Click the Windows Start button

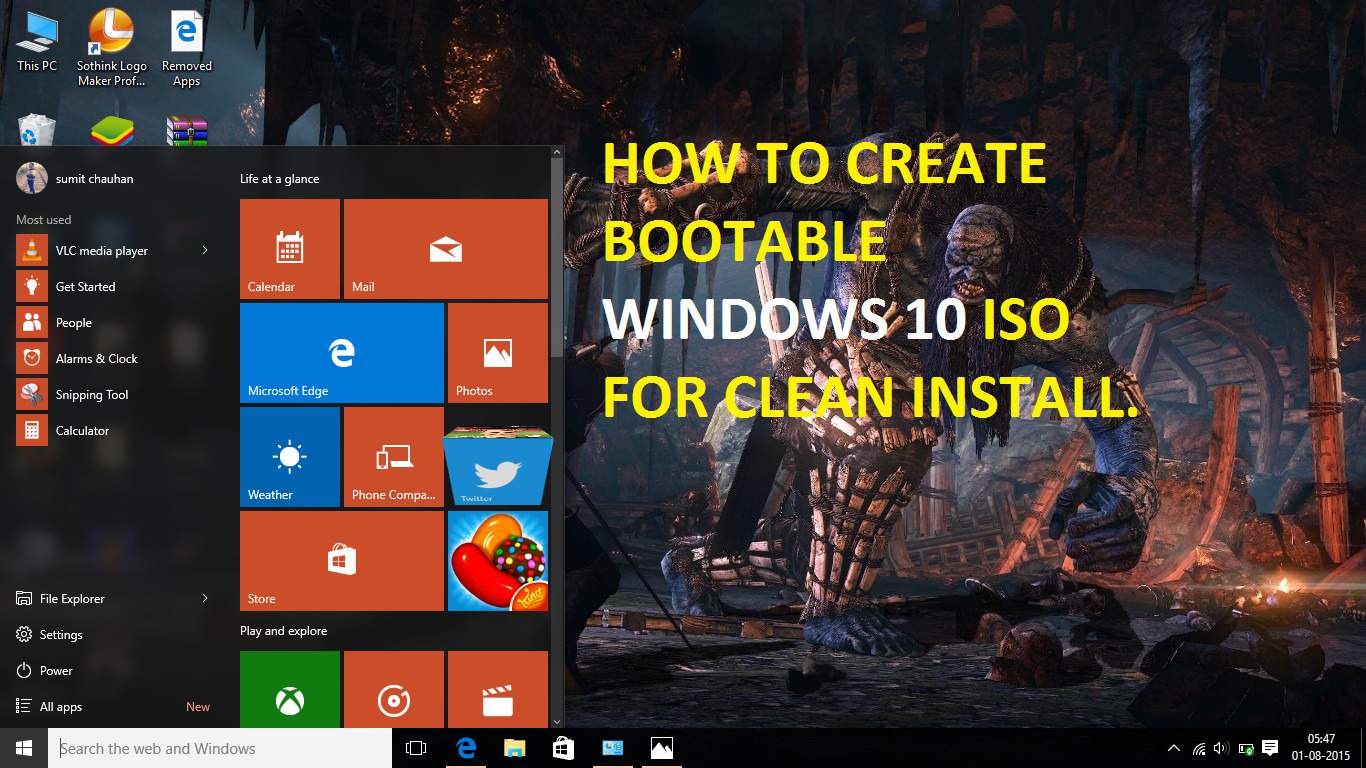(x=24, y=748)
